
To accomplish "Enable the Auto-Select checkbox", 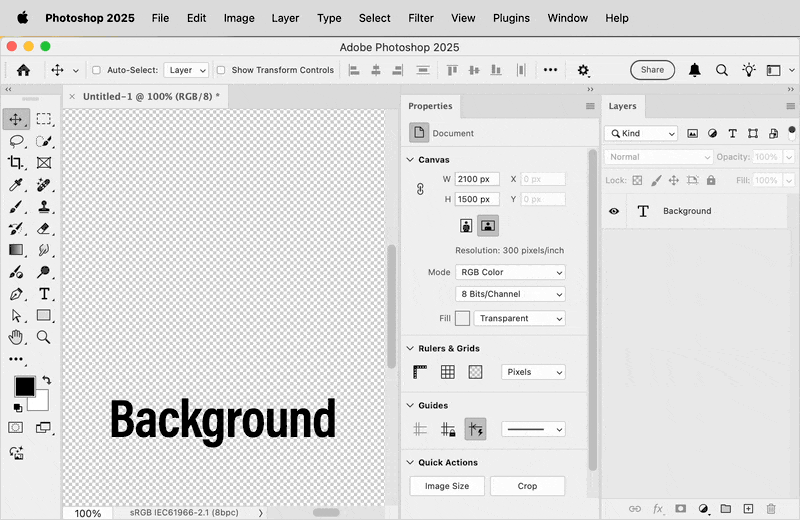I will pyautogui.click(x=96, y=70).
